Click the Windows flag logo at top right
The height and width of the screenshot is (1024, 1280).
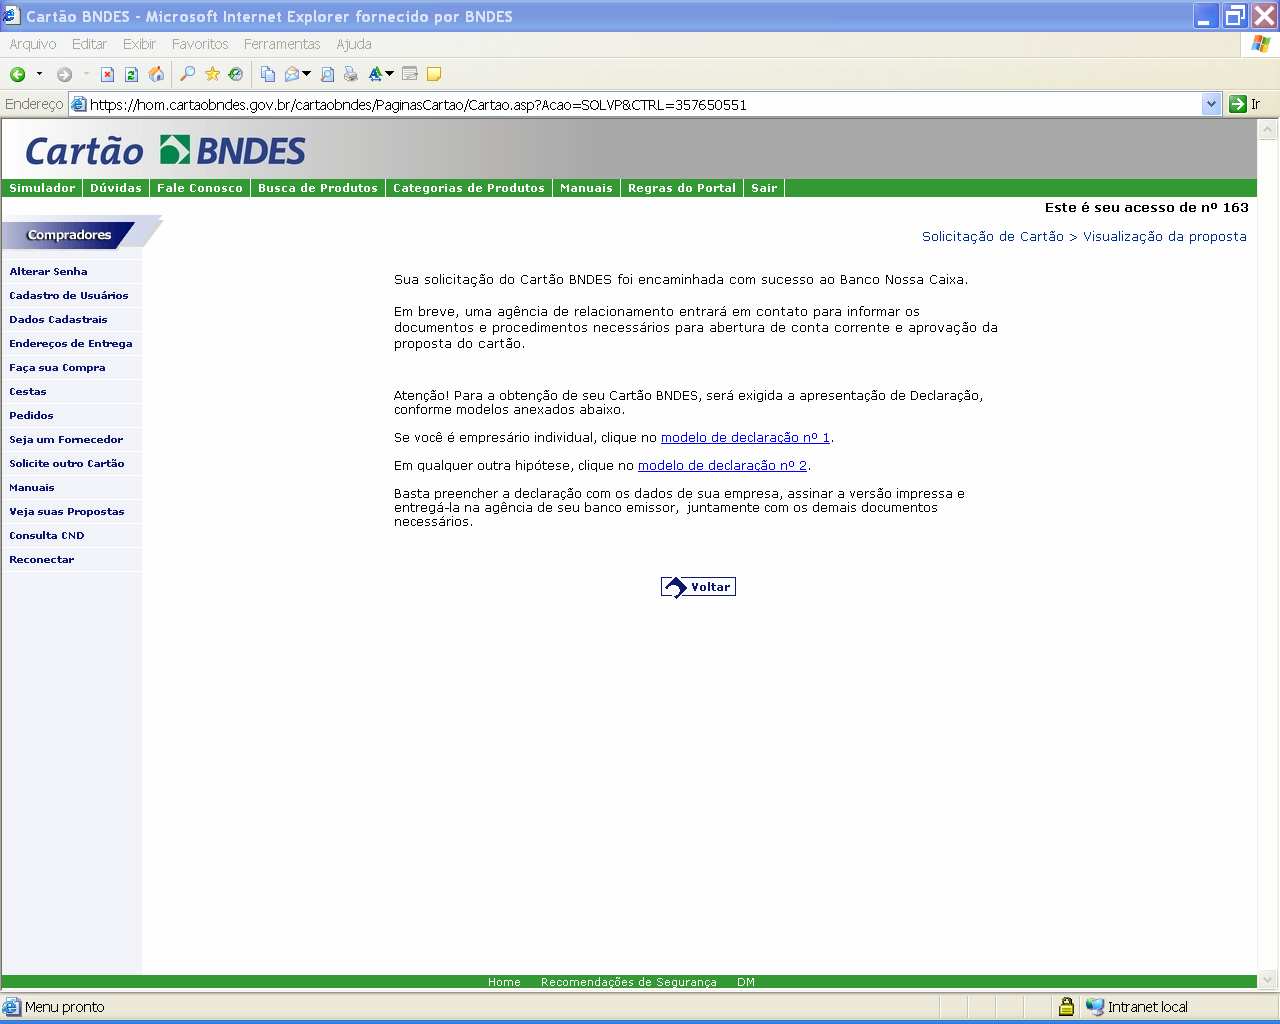[1260, 44]
